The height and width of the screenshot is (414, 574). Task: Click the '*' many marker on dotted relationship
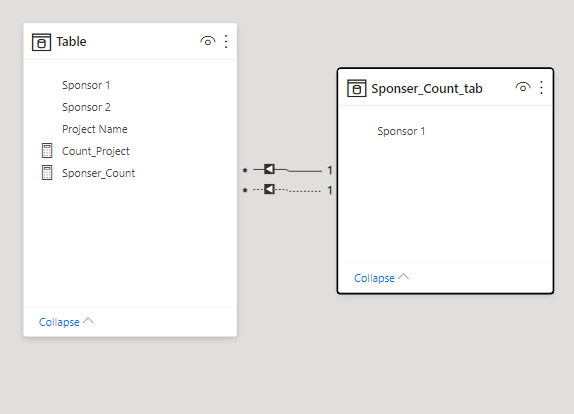(x=245, y=190)
